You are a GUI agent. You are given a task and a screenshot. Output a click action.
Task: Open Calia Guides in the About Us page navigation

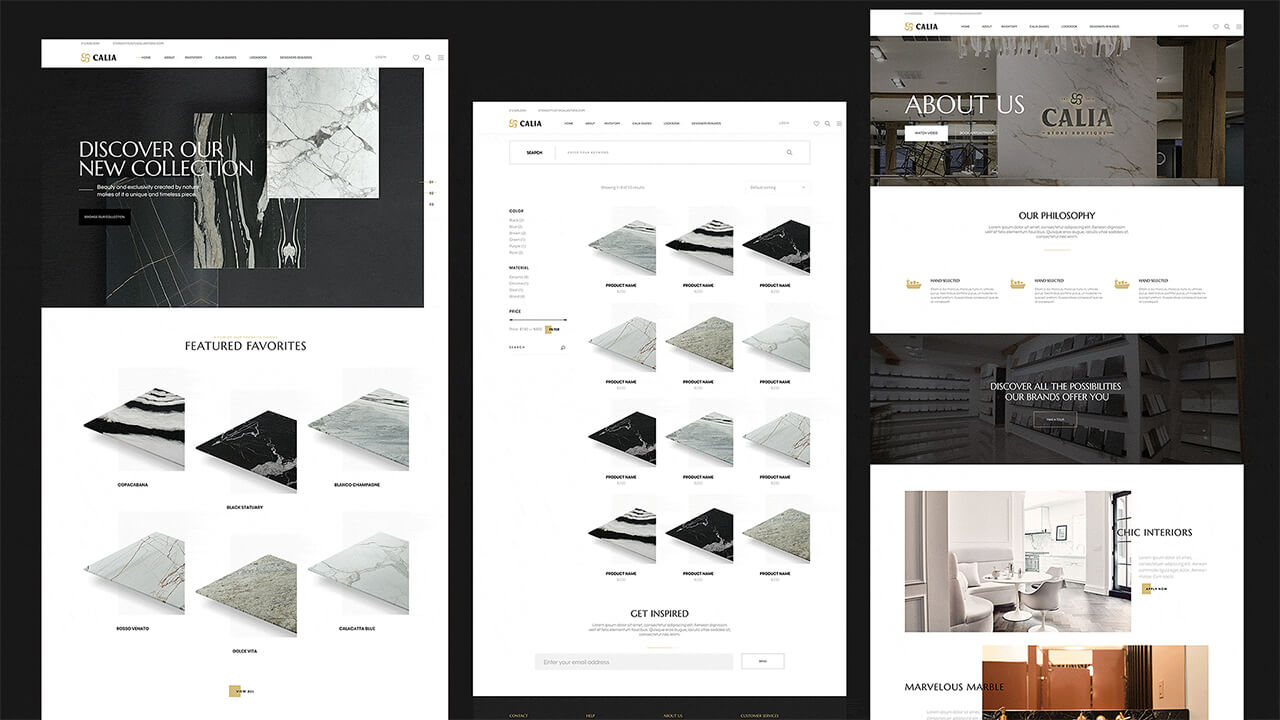(x=1040, y=26)
